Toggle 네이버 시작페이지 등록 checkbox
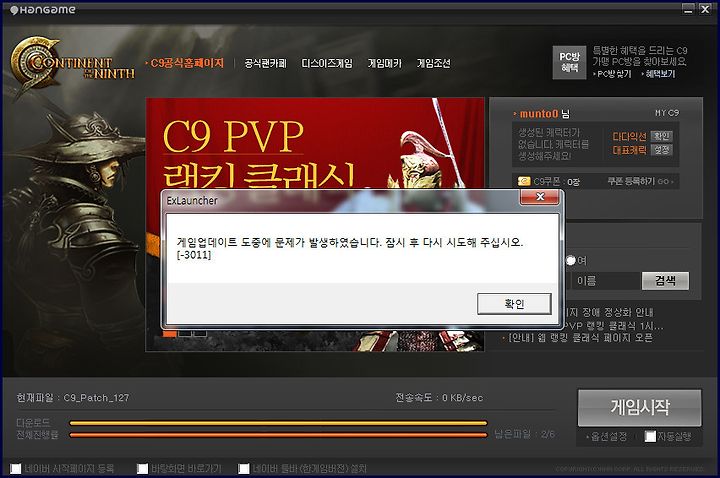The height and width of the screenshot is (478, 720). click(x=16, y=468)
